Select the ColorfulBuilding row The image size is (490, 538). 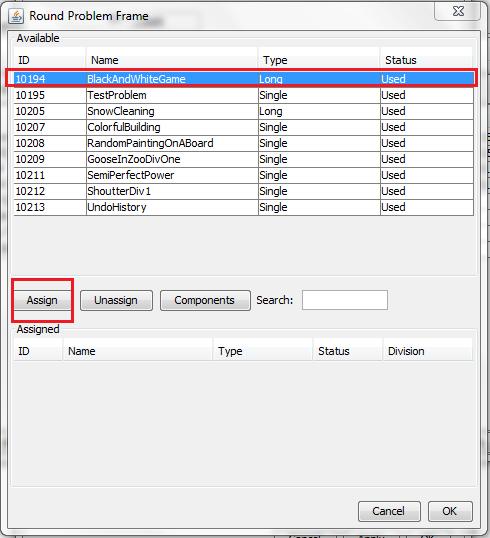pyautogui.click(x=244, y=127)
